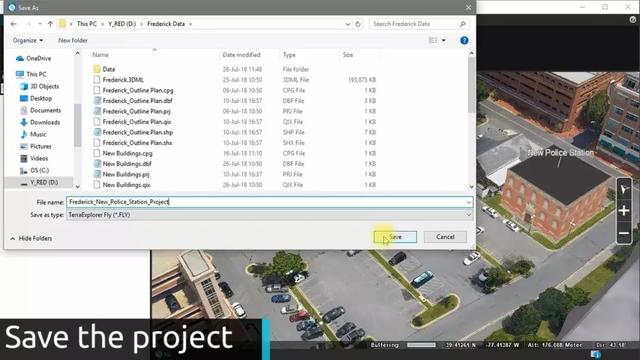640x360 pixels.
Task: Expand the Save as type dropdown
Action: click(468, 215)
